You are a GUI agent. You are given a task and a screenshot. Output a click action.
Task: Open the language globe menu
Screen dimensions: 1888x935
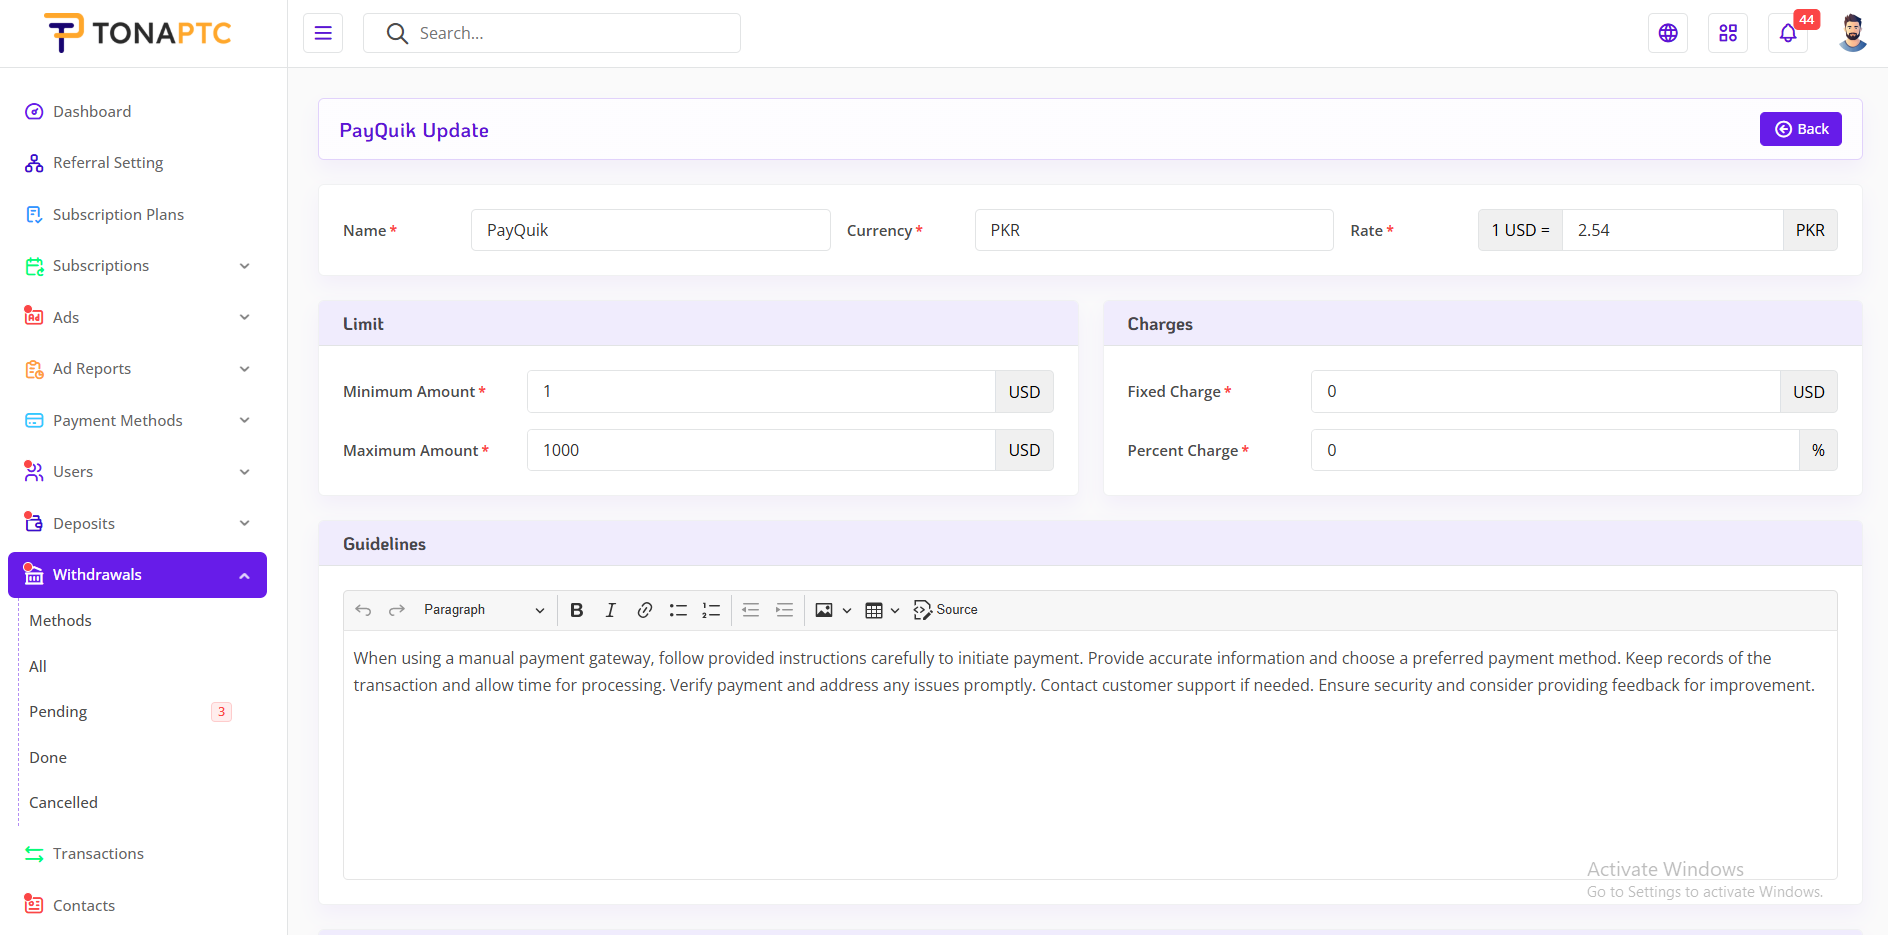[x=1668, y=33]
